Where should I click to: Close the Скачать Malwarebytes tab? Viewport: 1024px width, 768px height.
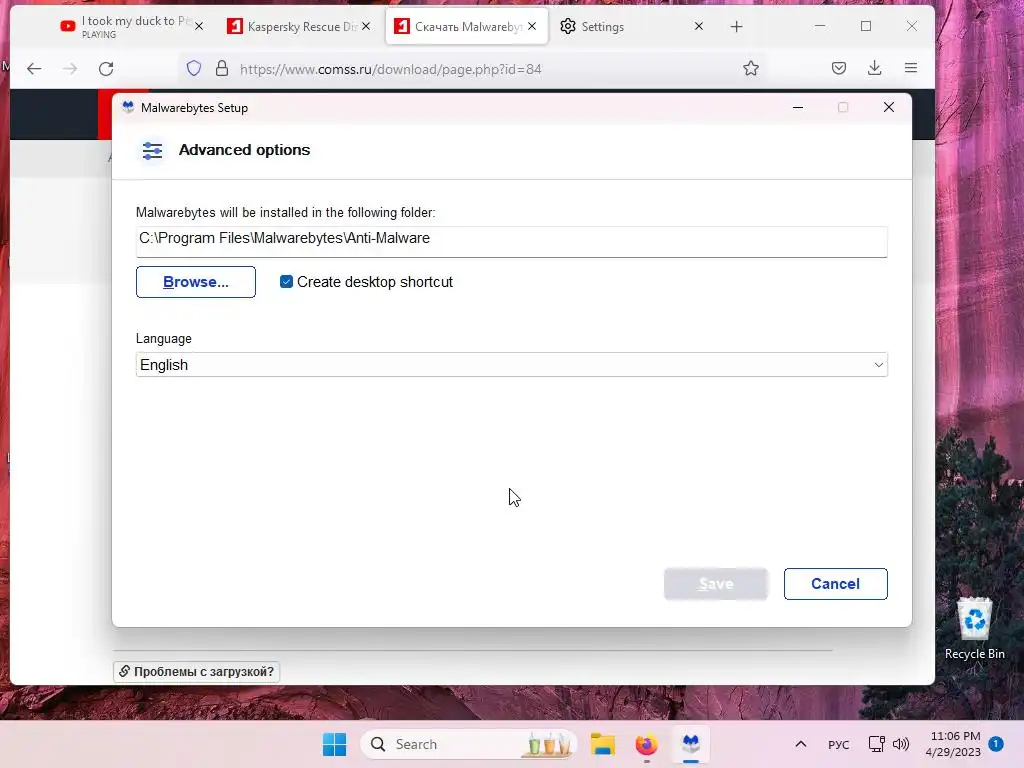tap(532, 26)
